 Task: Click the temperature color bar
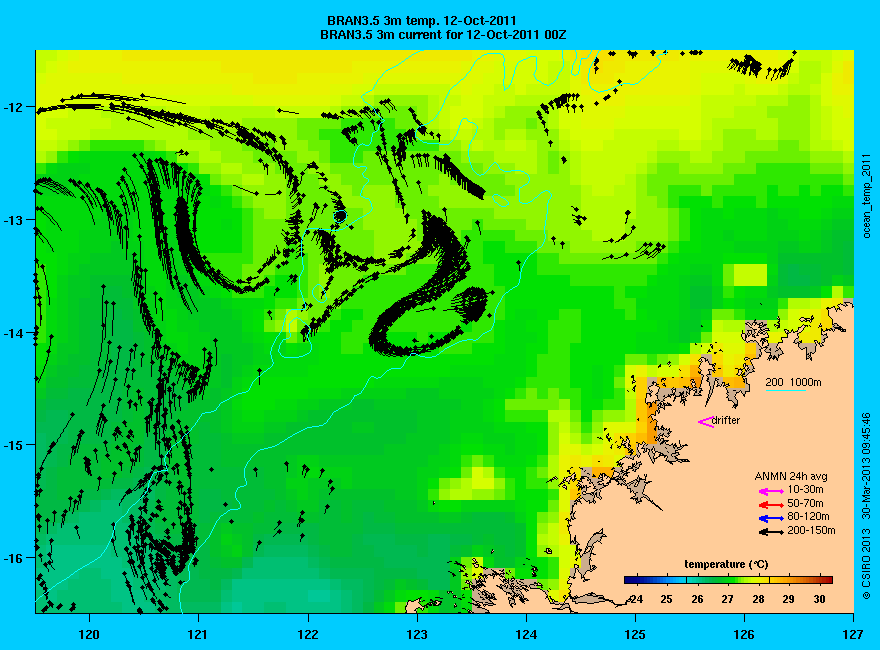[x=728, y=580]
